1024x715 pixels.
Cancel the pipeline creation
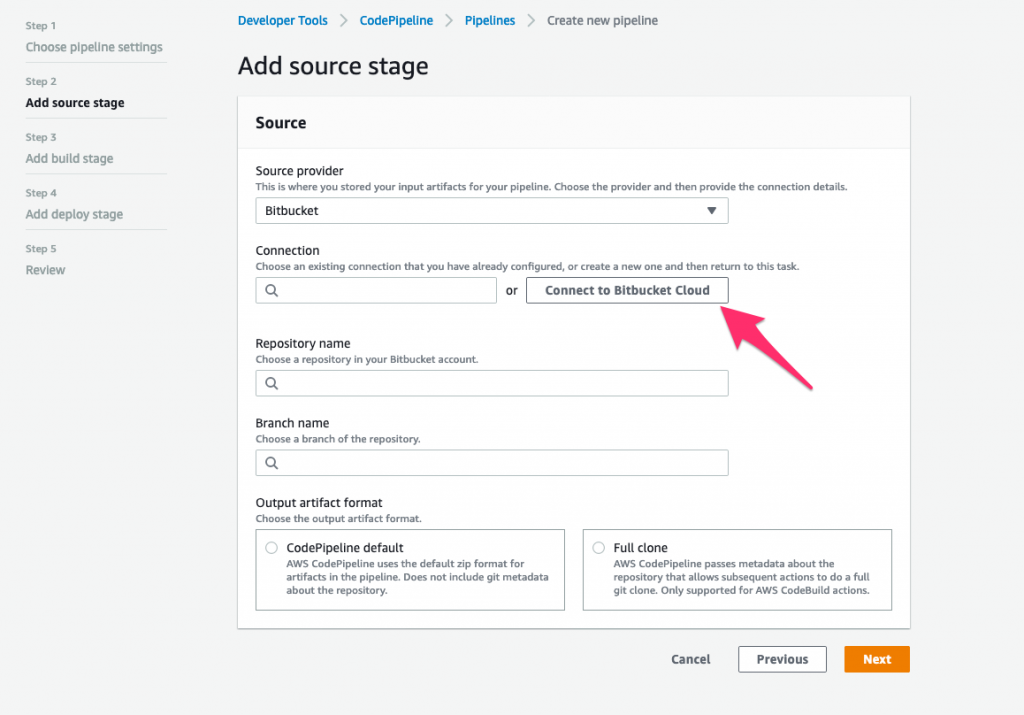(x=690, y=659)
